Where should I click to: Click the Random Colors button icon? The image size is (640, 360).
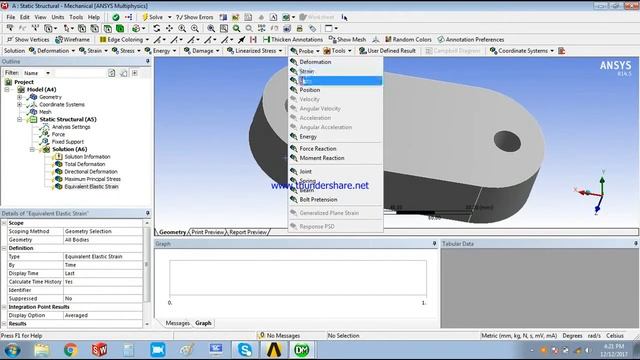pos(388,40)
